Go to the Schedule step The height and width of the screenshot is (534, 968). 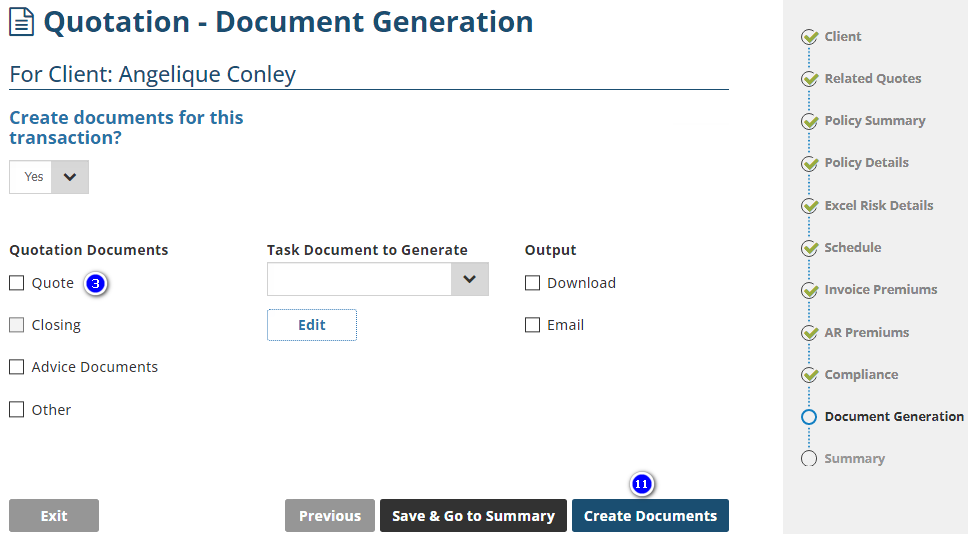[x=852, y=248]
